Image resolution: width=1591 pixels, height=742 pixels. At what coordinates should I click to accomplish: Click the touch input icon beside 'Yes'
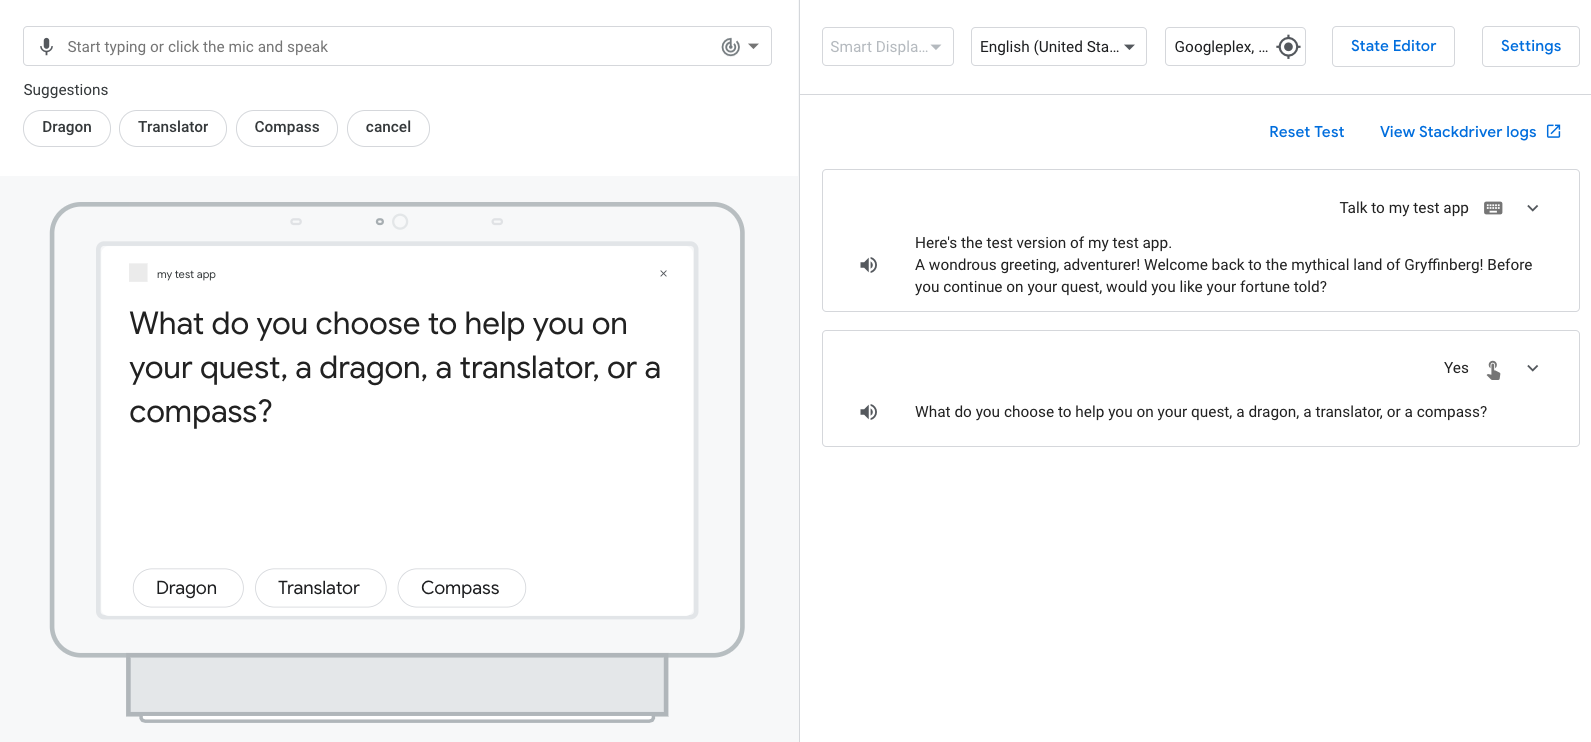(x=1493, y=369)
